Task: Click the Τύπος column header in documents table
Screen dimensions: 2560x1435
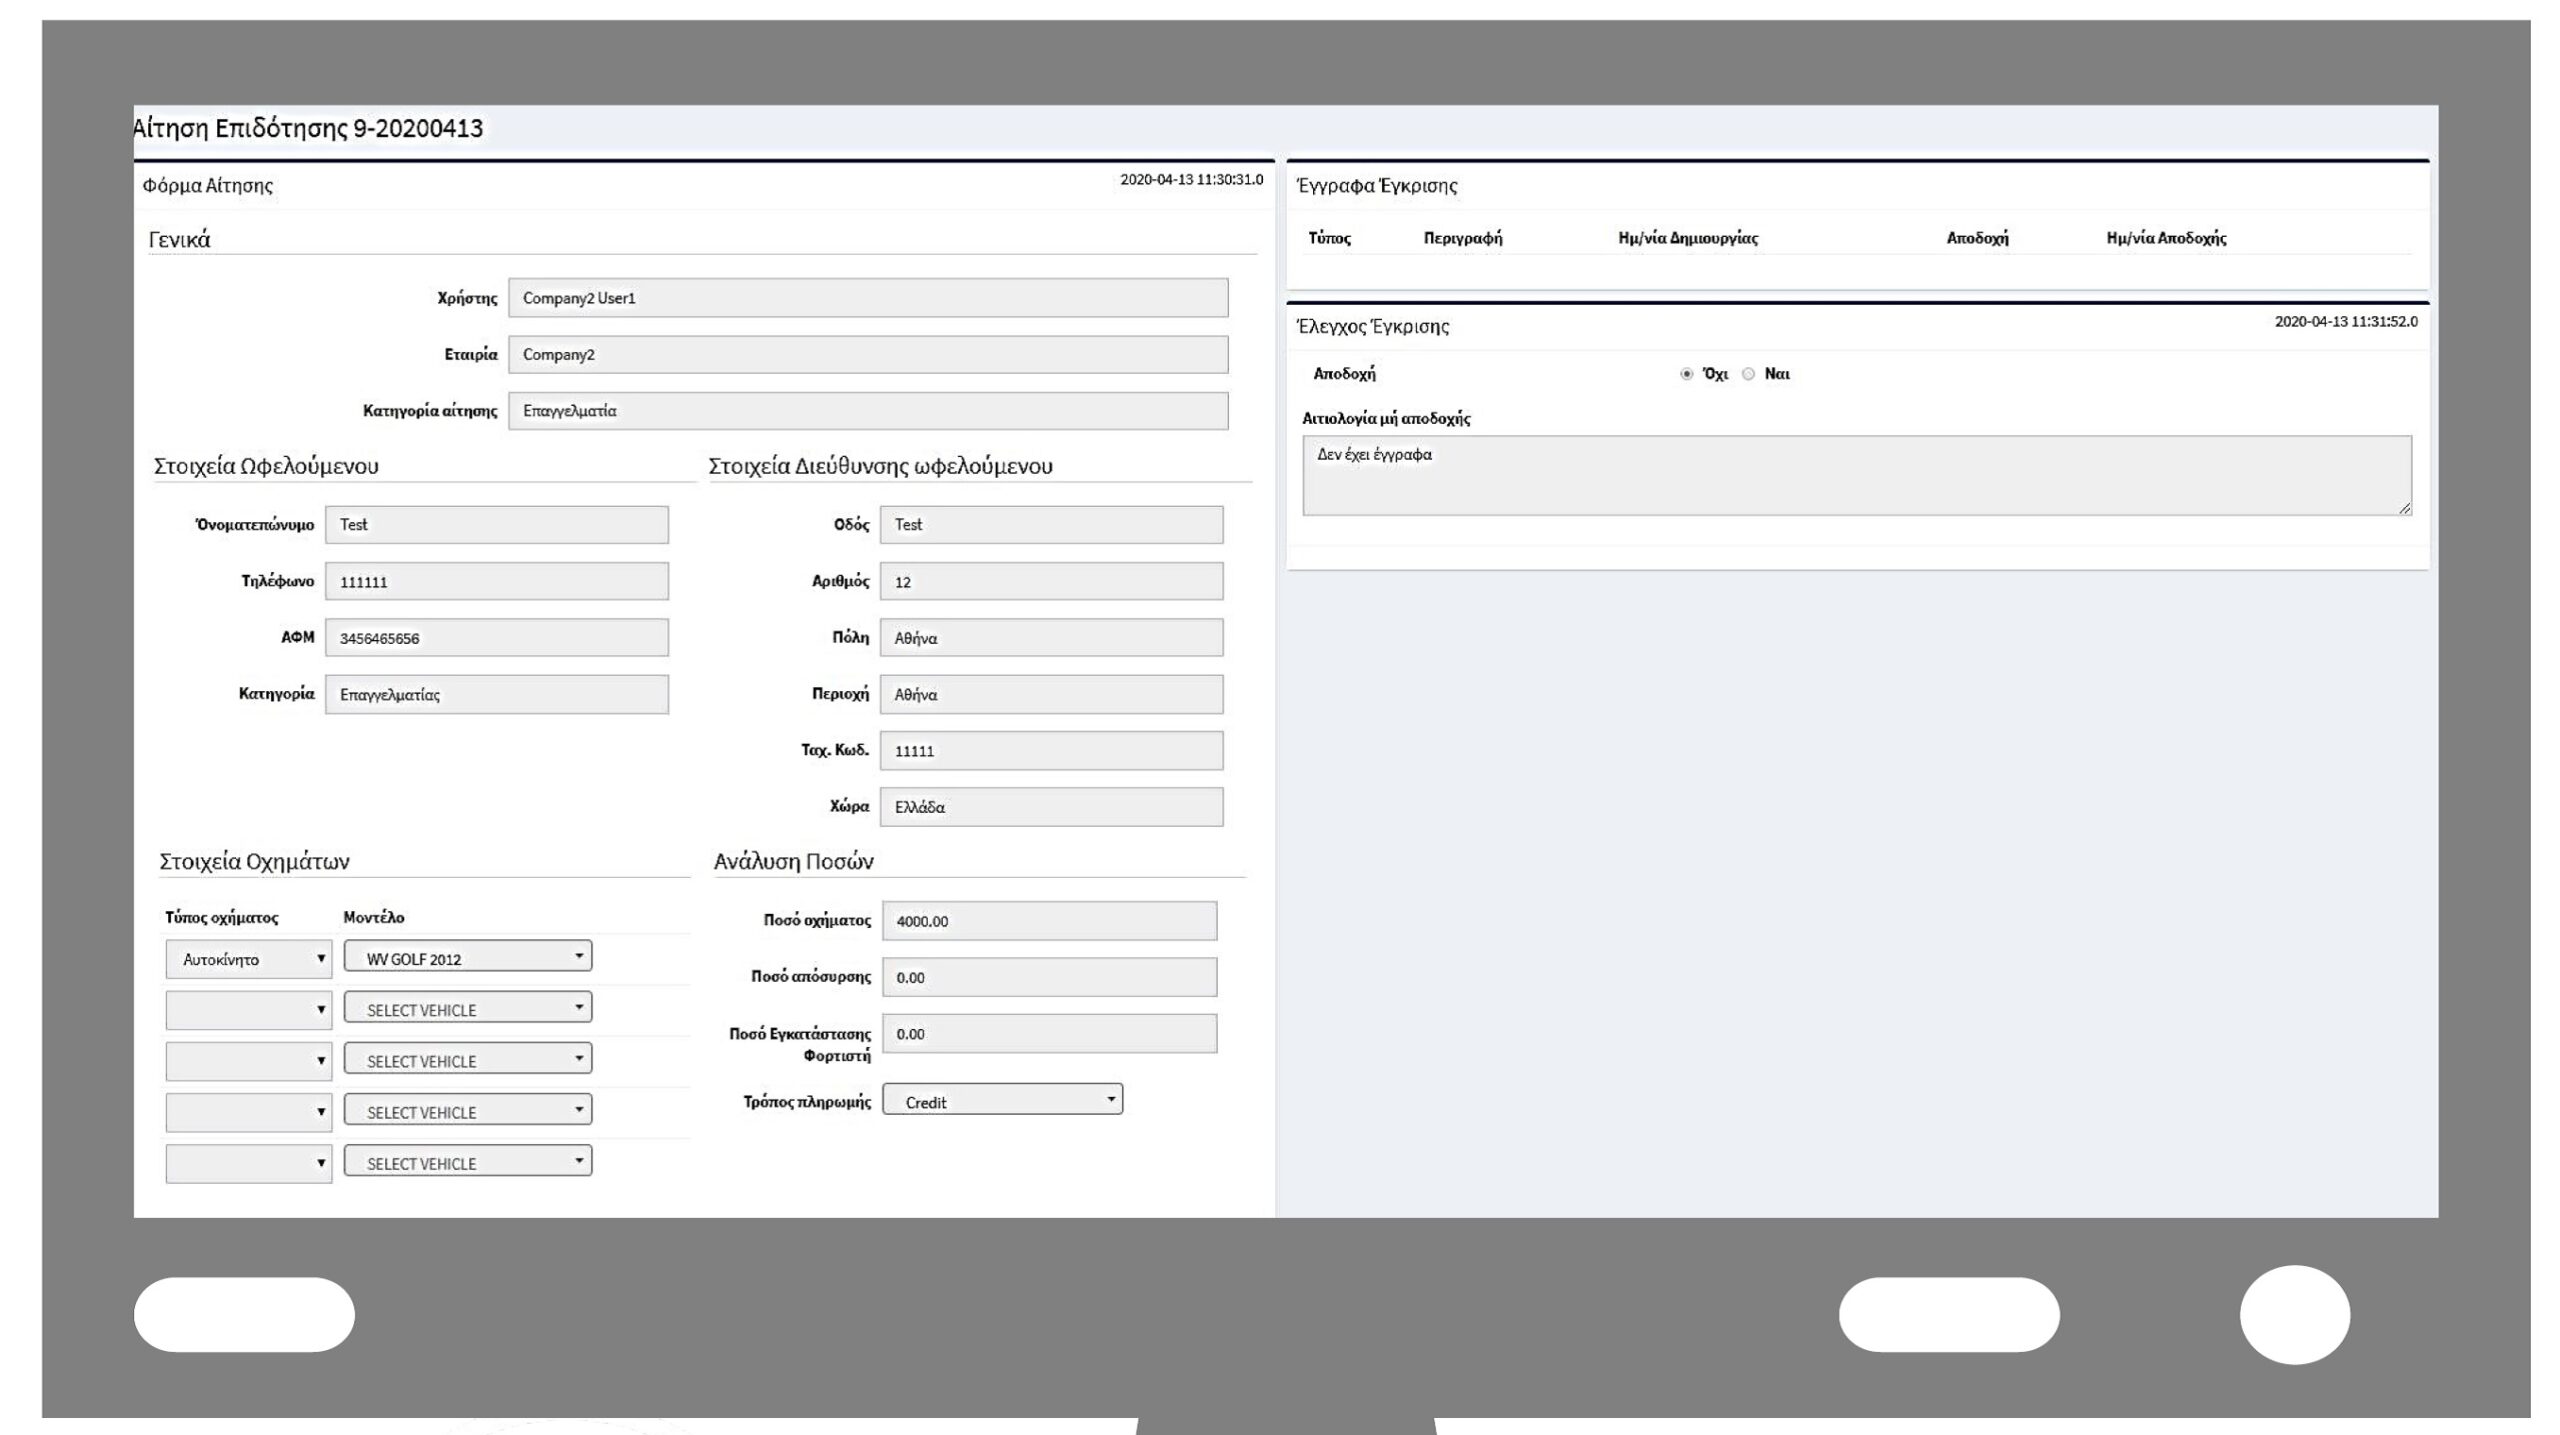Action: coord(1329,238)
